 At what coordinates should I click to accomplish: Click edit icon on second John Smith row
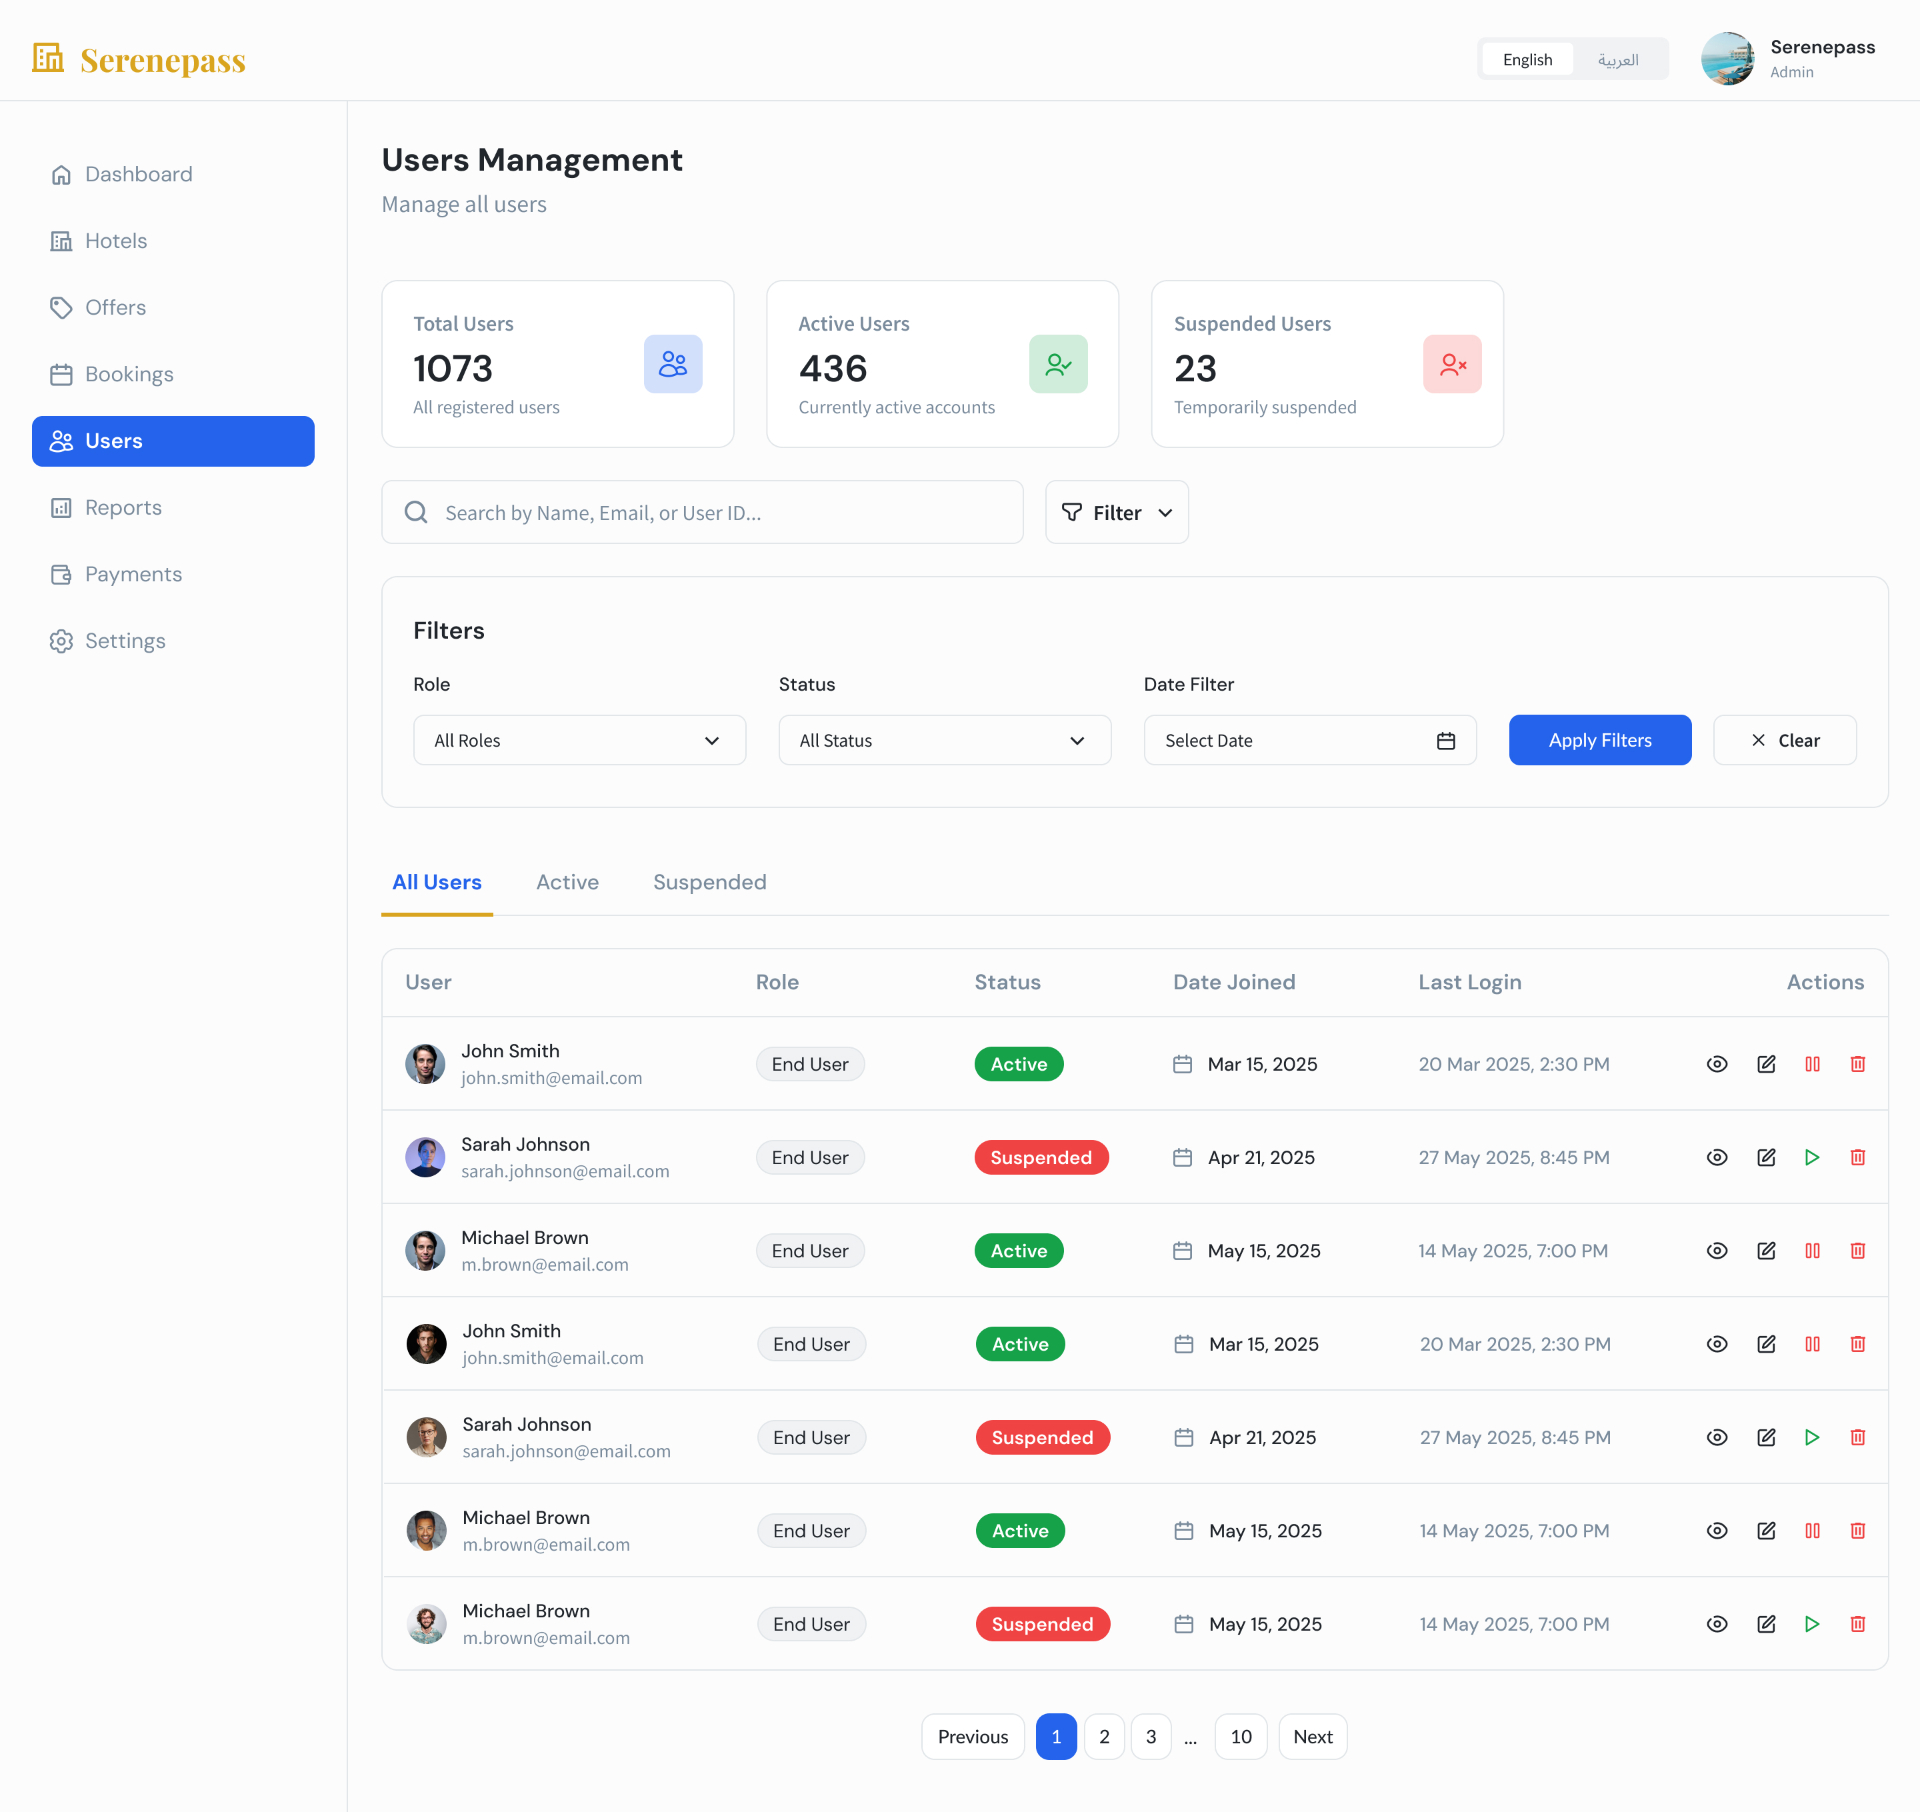(x=1766, y=1344)
